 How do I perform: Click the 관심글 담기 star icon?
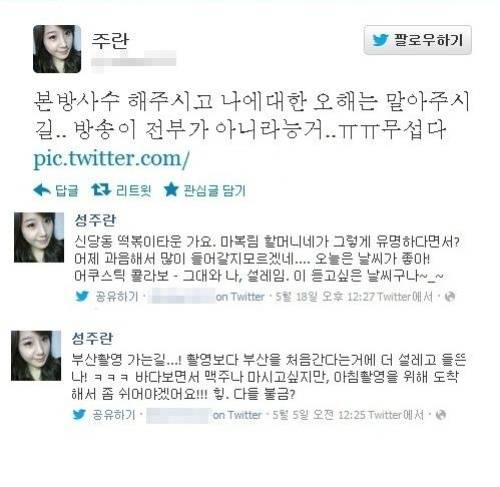(171, 190)
